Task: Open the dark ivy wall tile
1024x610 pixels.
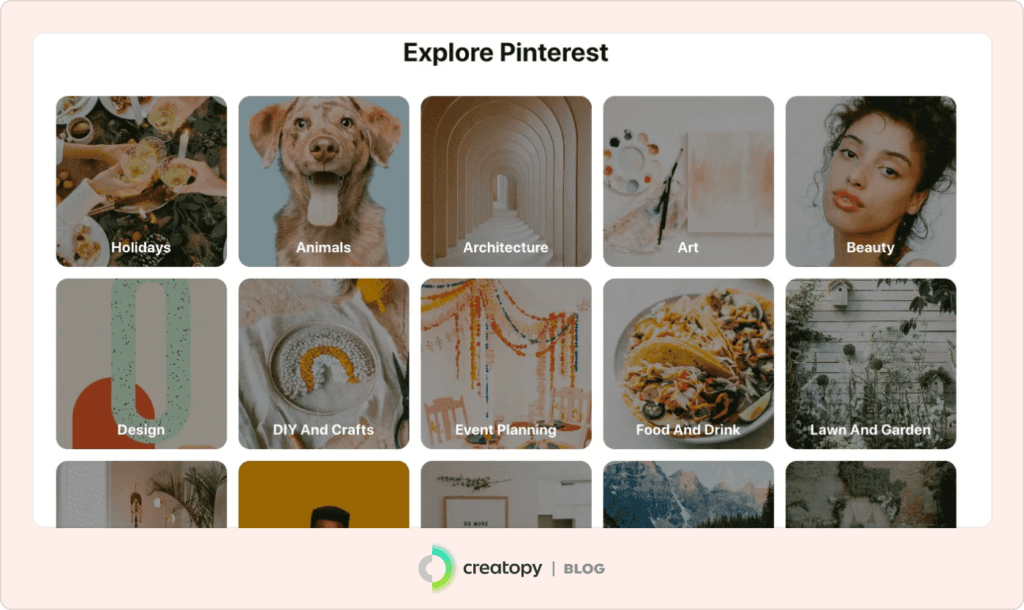Action: (871, 494)
